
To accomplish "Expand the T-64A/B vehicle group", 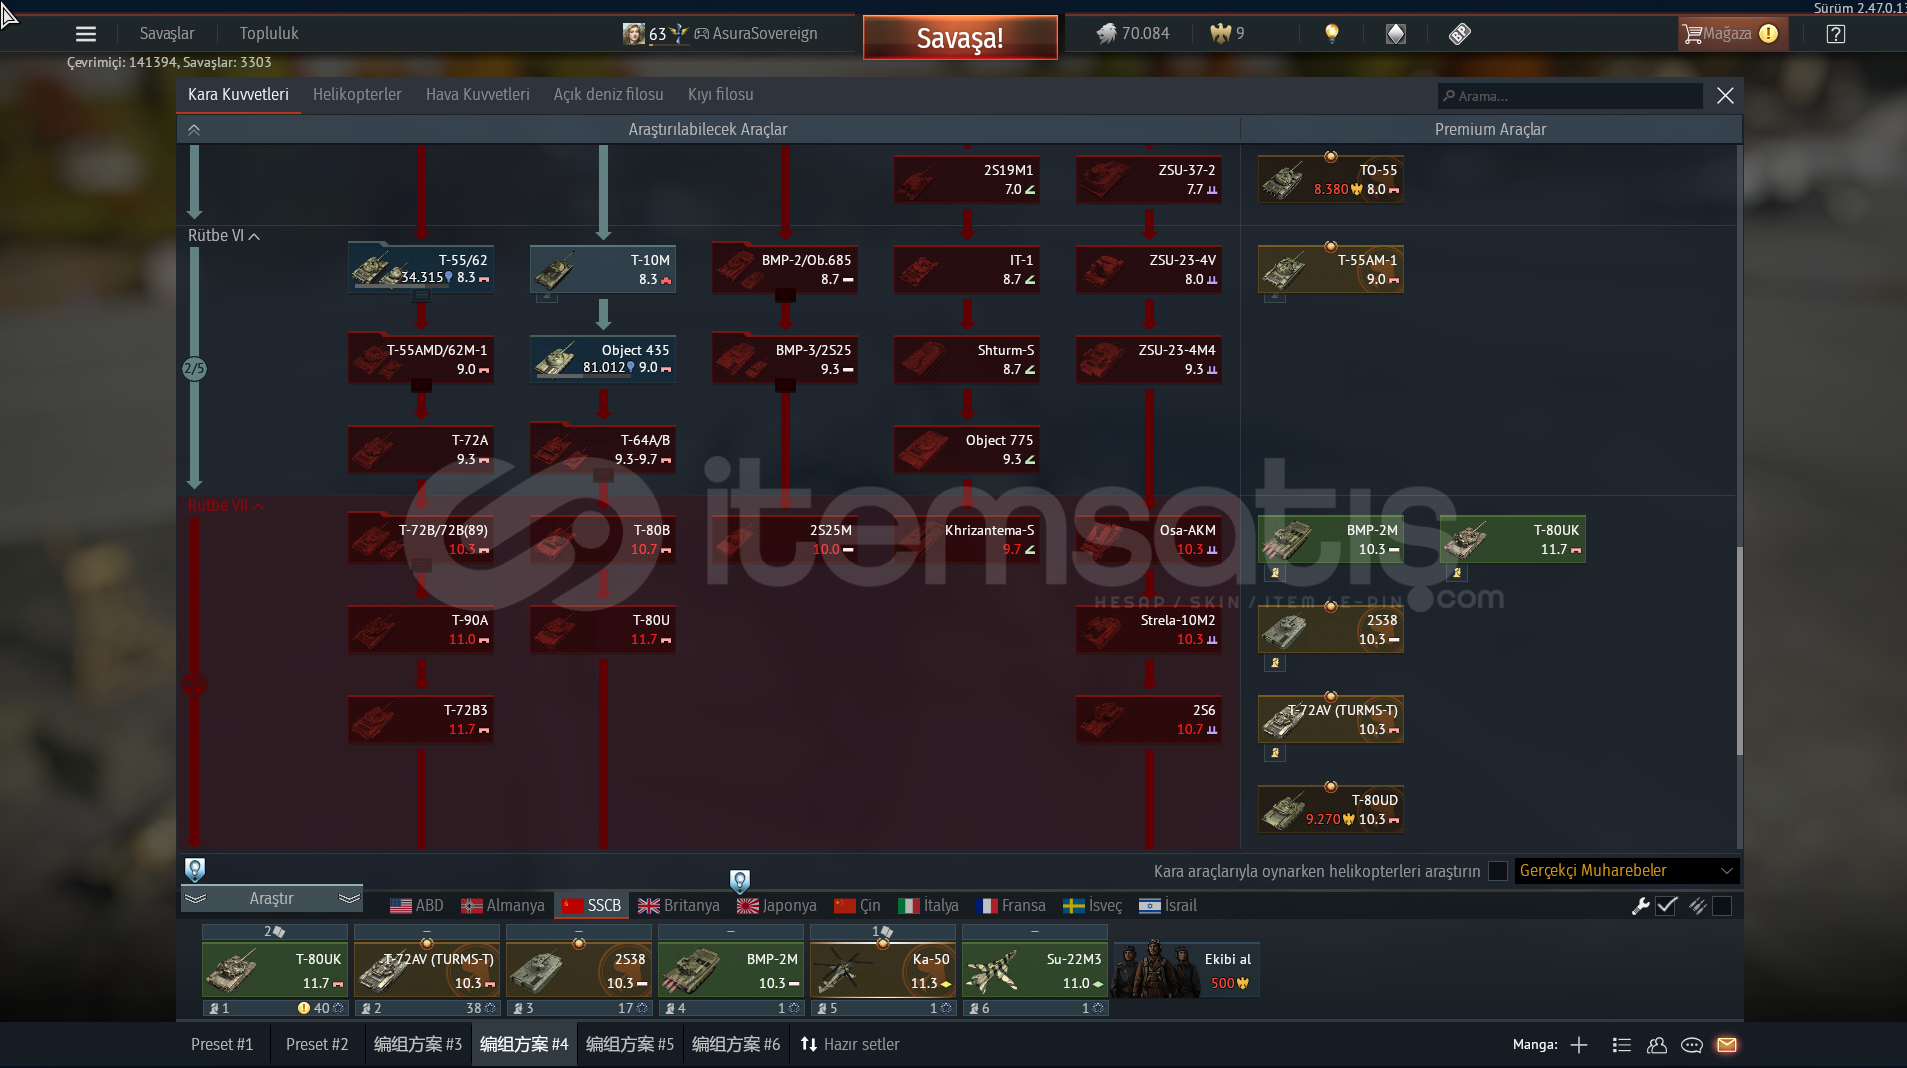I will point(604,476).
